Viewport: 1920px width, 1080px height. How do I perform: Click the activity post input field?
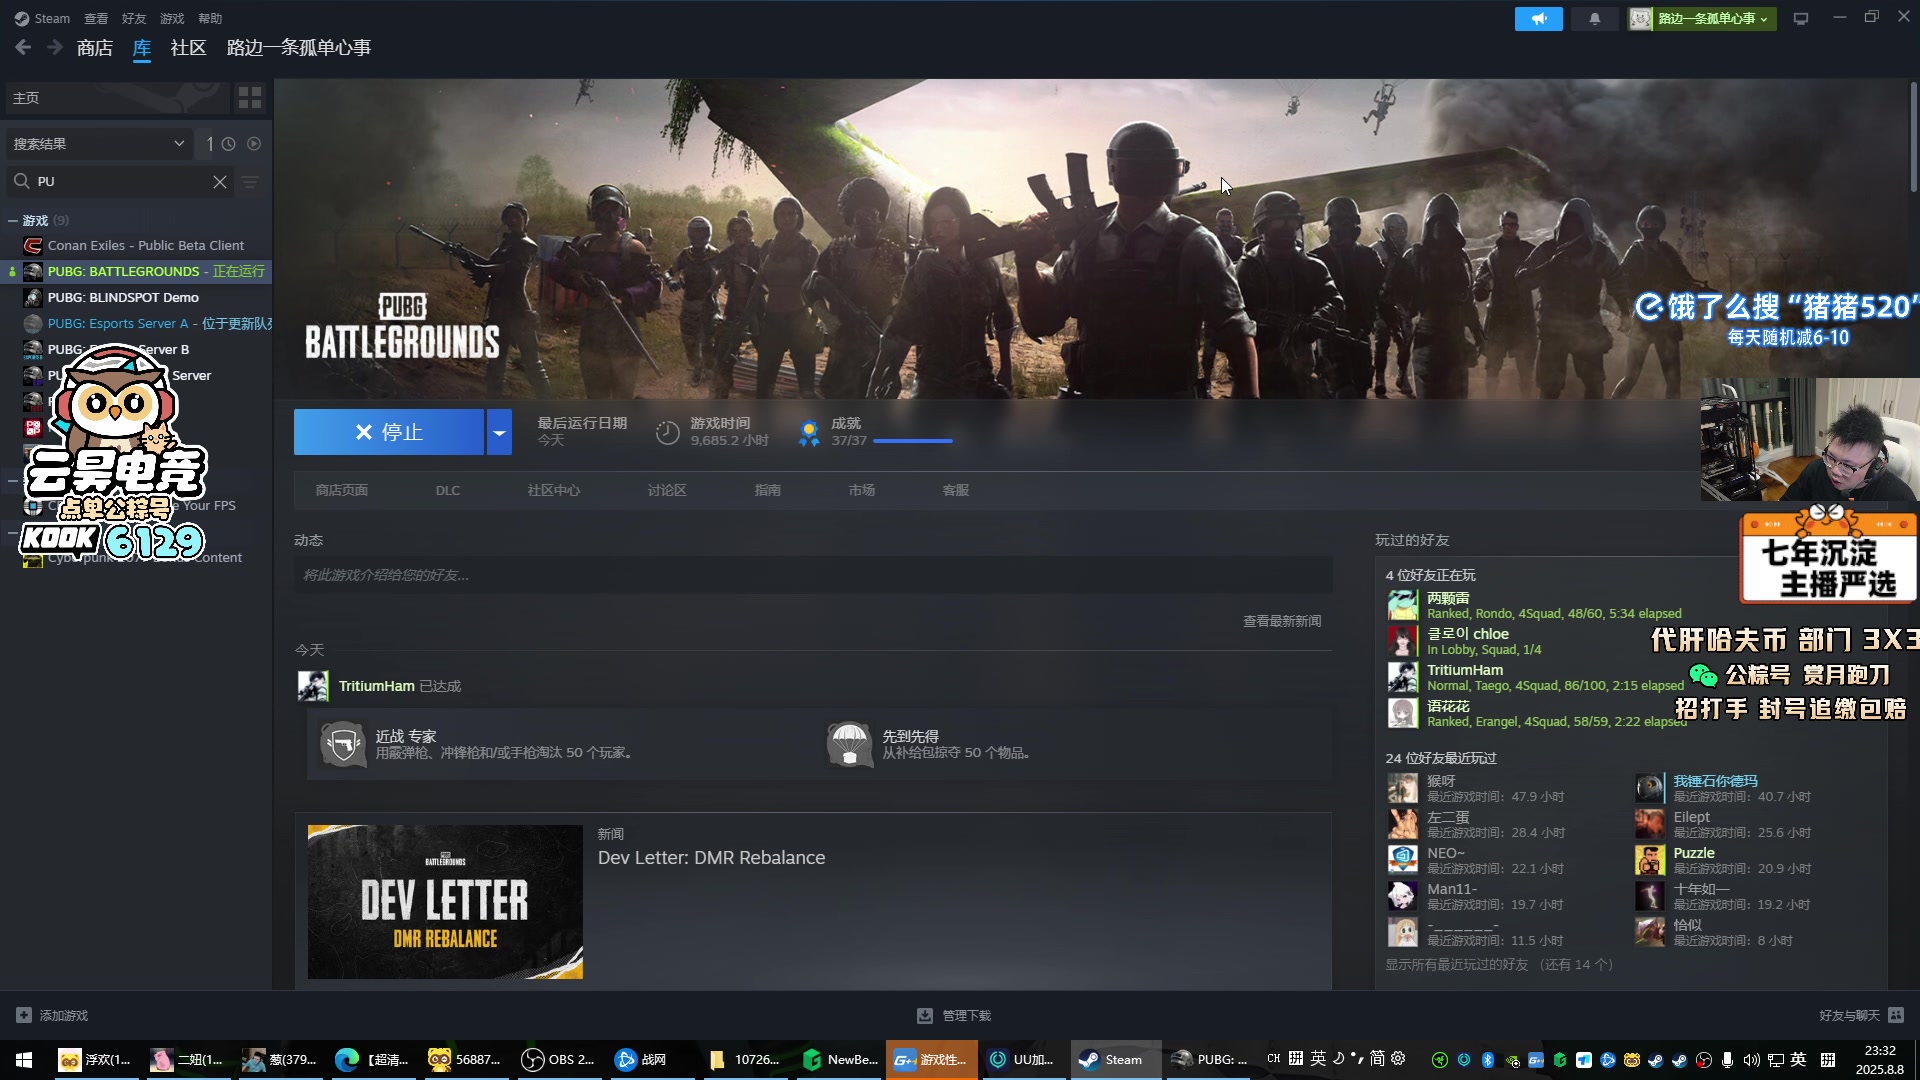(x=813, y=575)
